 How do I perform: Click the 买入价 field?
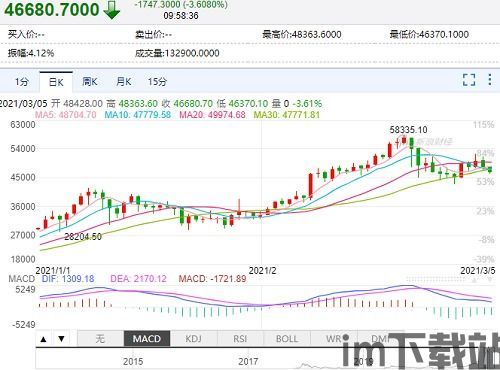(x=26, y=34)
